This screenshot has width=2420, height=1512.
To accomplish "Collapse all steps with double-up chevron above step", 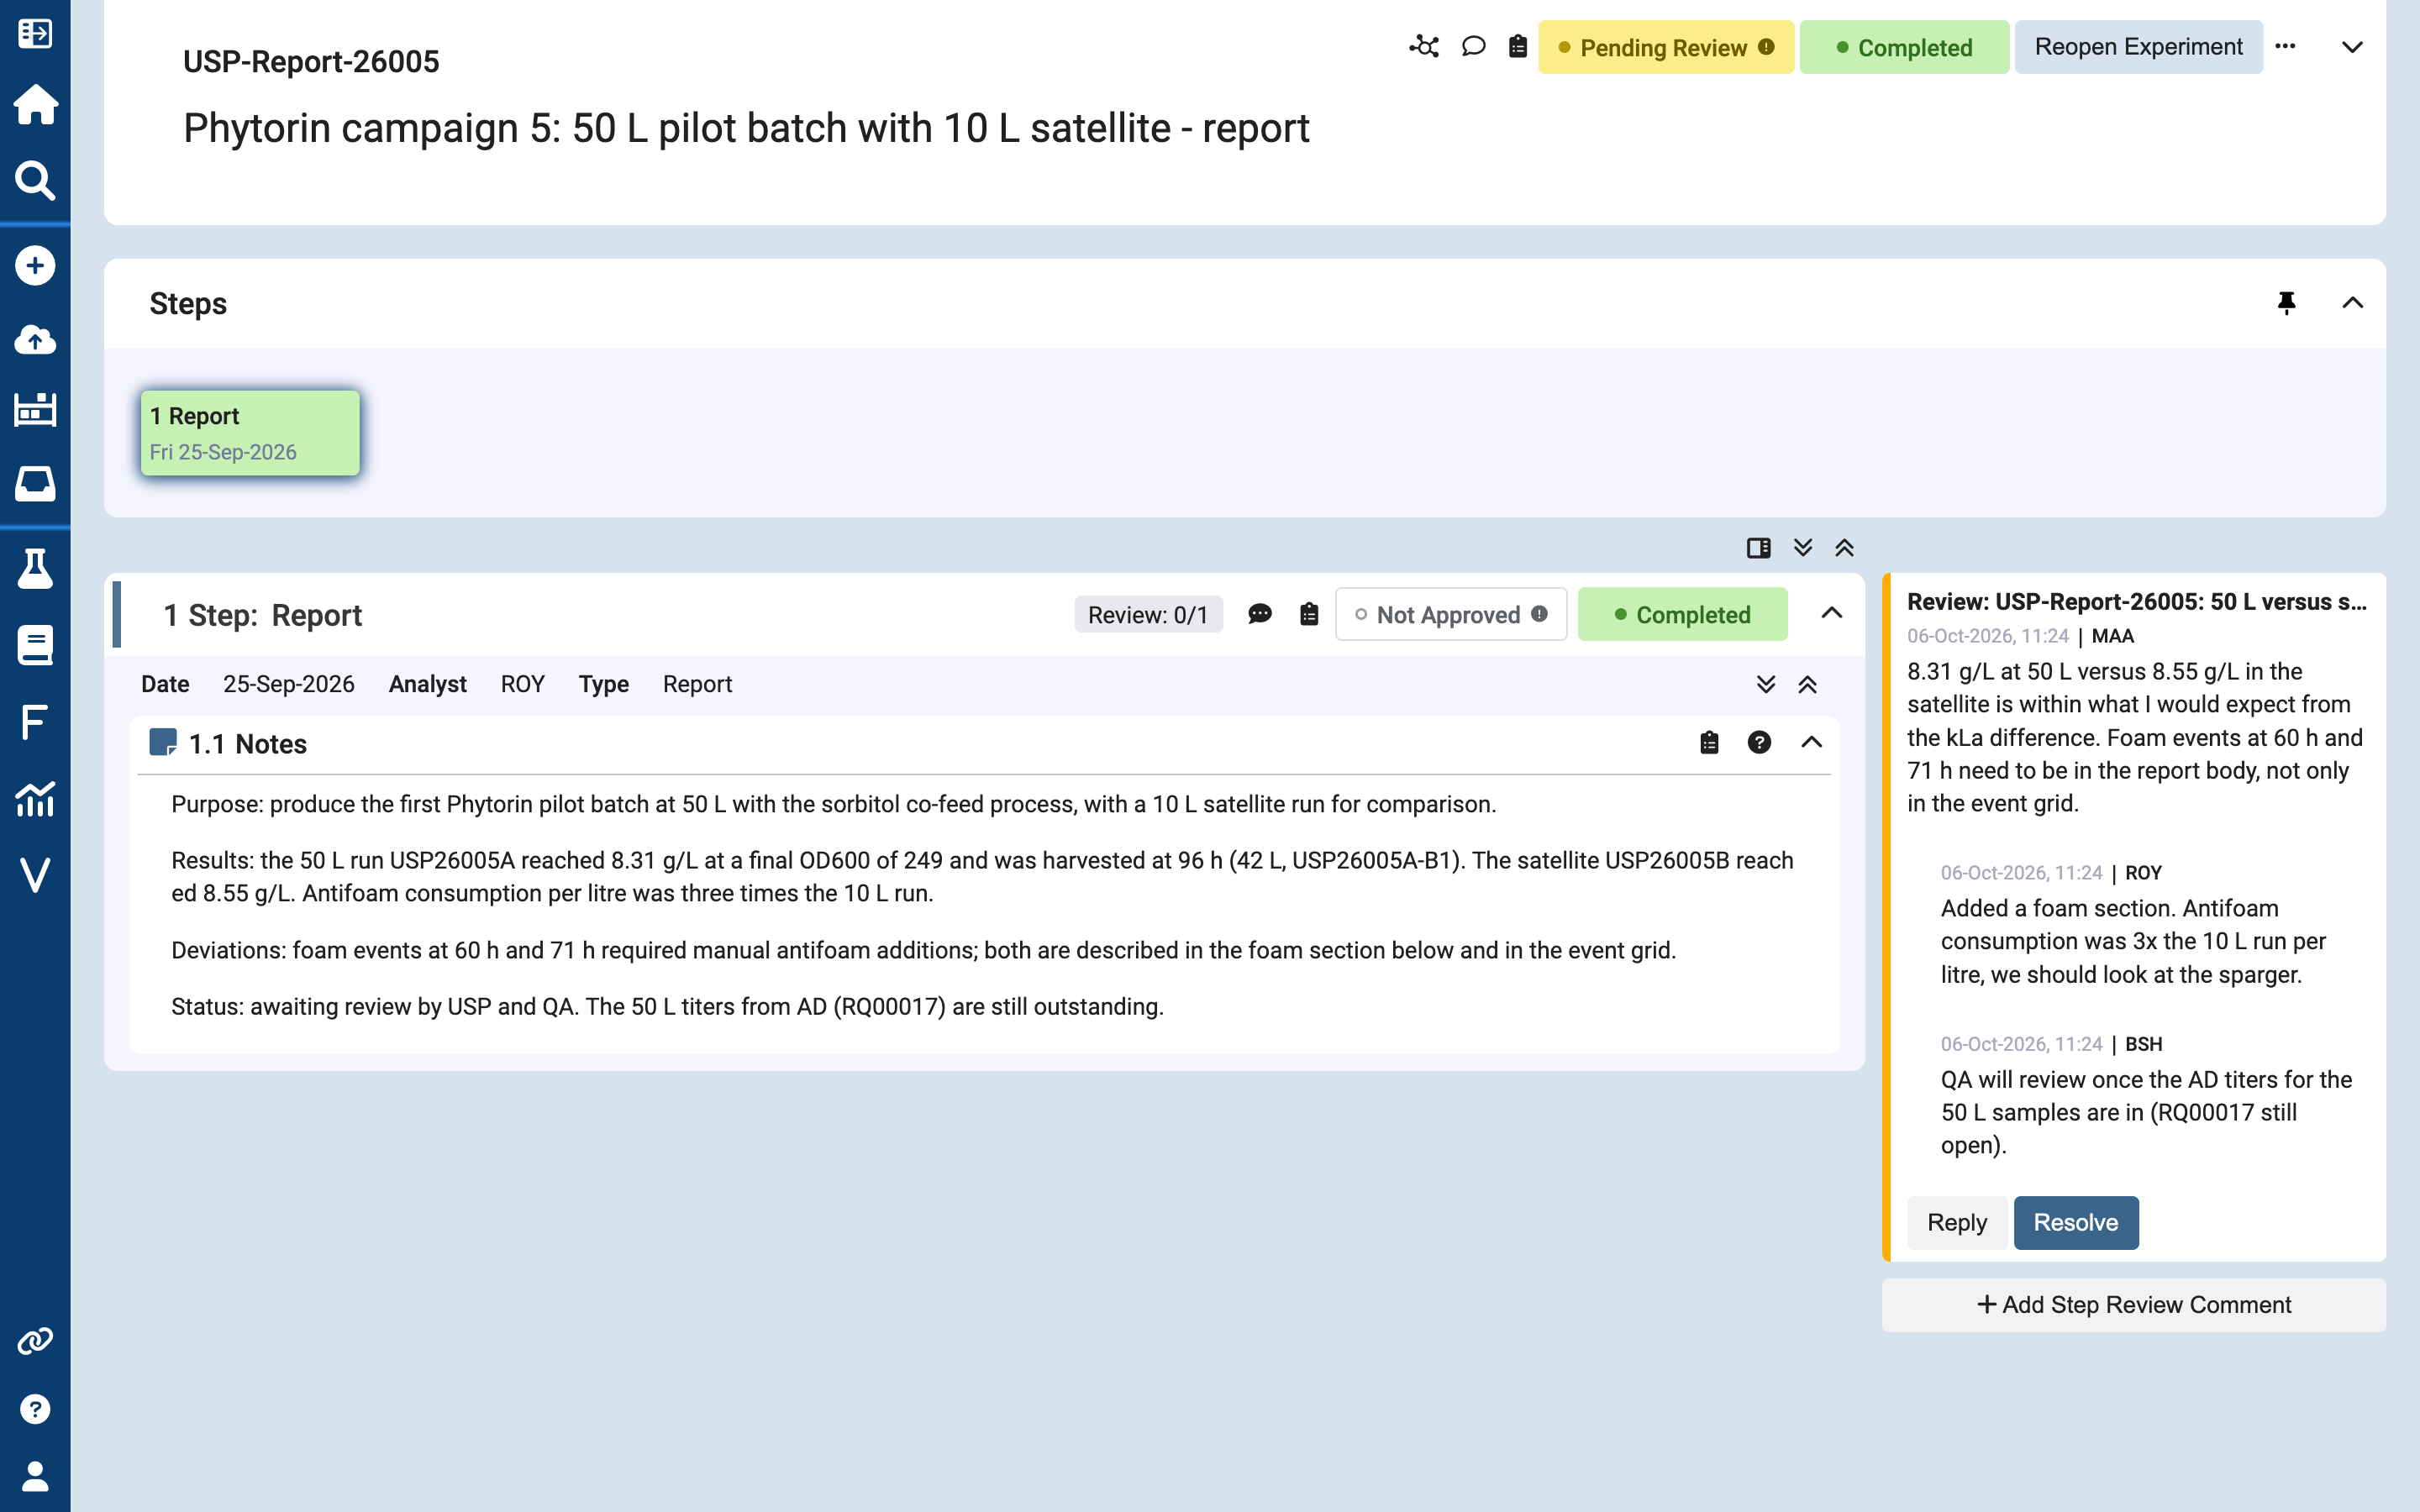I will coord(1845,548).
